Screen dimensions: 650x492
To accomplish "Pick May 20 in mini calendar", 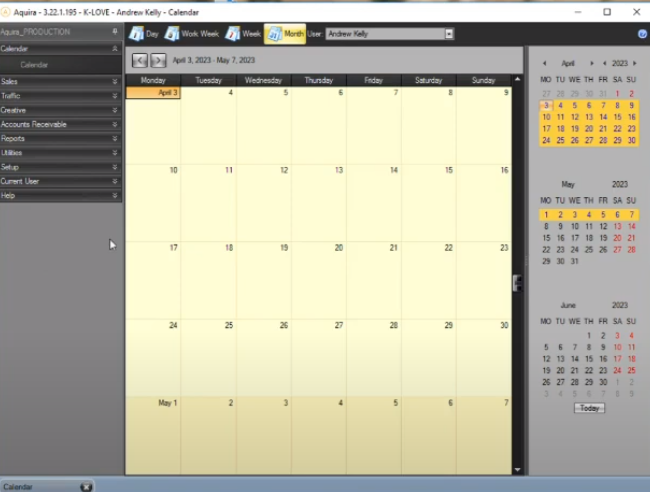I will click(617, 238).
